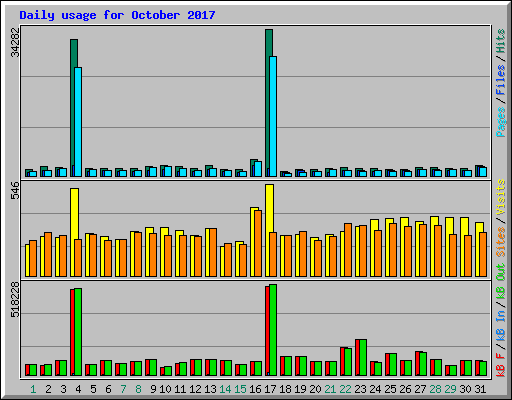
Task: Click the green kB Out bar on day 22
Action: 348,362
